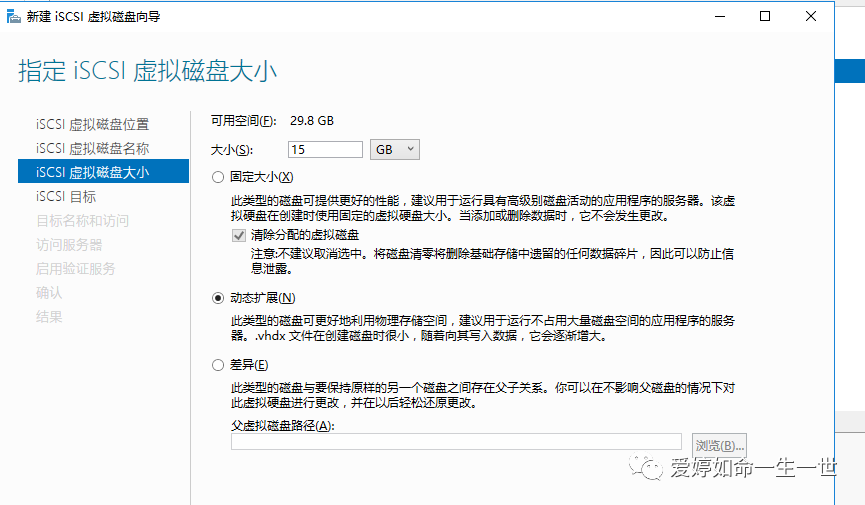The image size is (865, 505).
Task: Open the GB size unit dropdown
Action: [x=394, y=150]
